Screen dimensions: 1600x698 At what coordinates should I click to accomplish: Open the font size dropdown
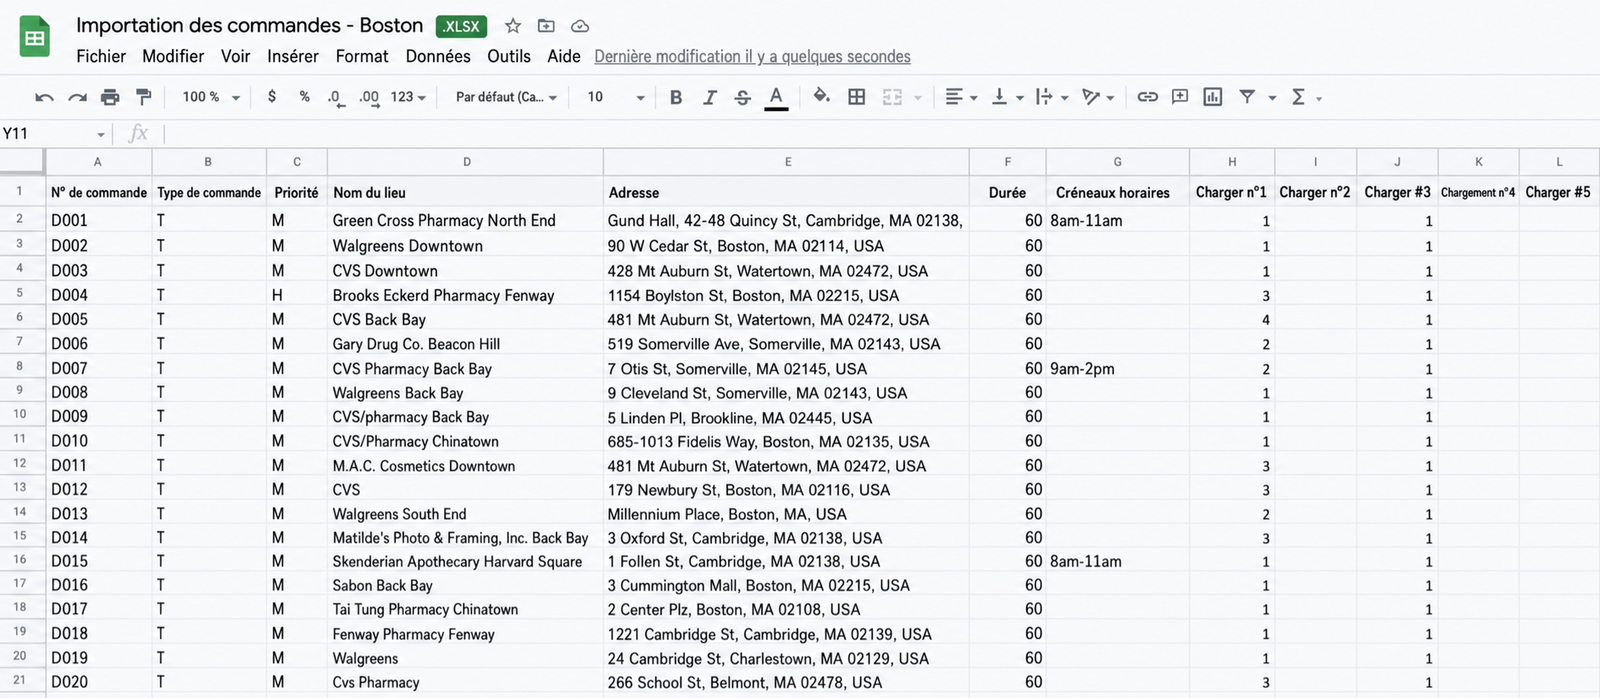coord(616,97)
